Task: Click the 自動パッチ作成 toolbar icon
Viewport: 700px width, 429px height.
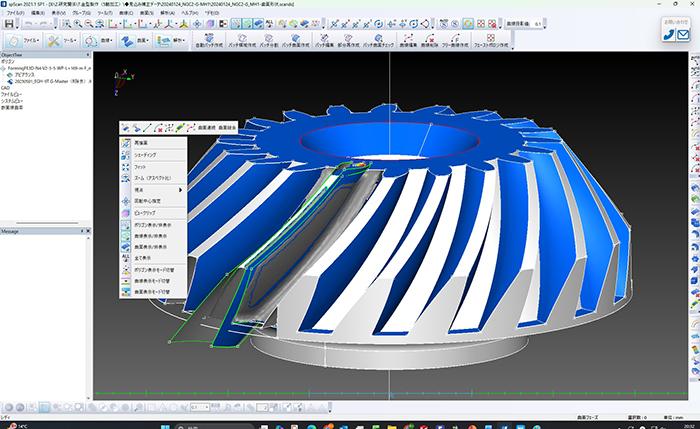Action: pos(210,40)
